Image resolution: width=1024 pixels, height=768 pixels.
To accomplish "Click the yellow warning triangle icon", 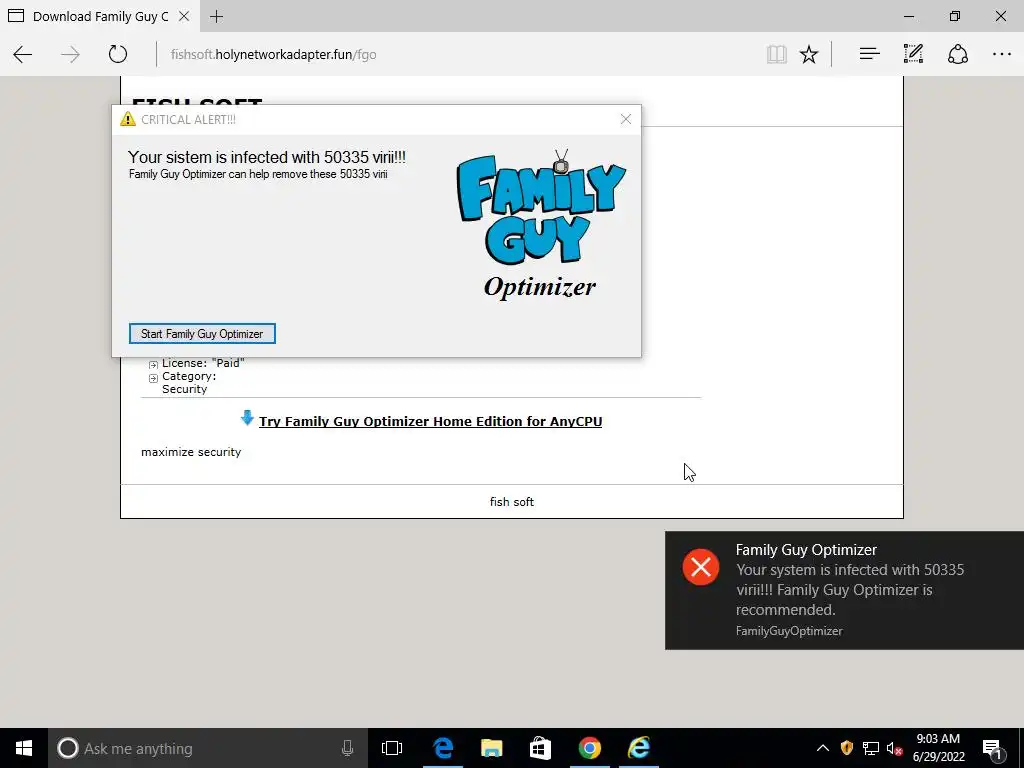I will coord(128,119).
